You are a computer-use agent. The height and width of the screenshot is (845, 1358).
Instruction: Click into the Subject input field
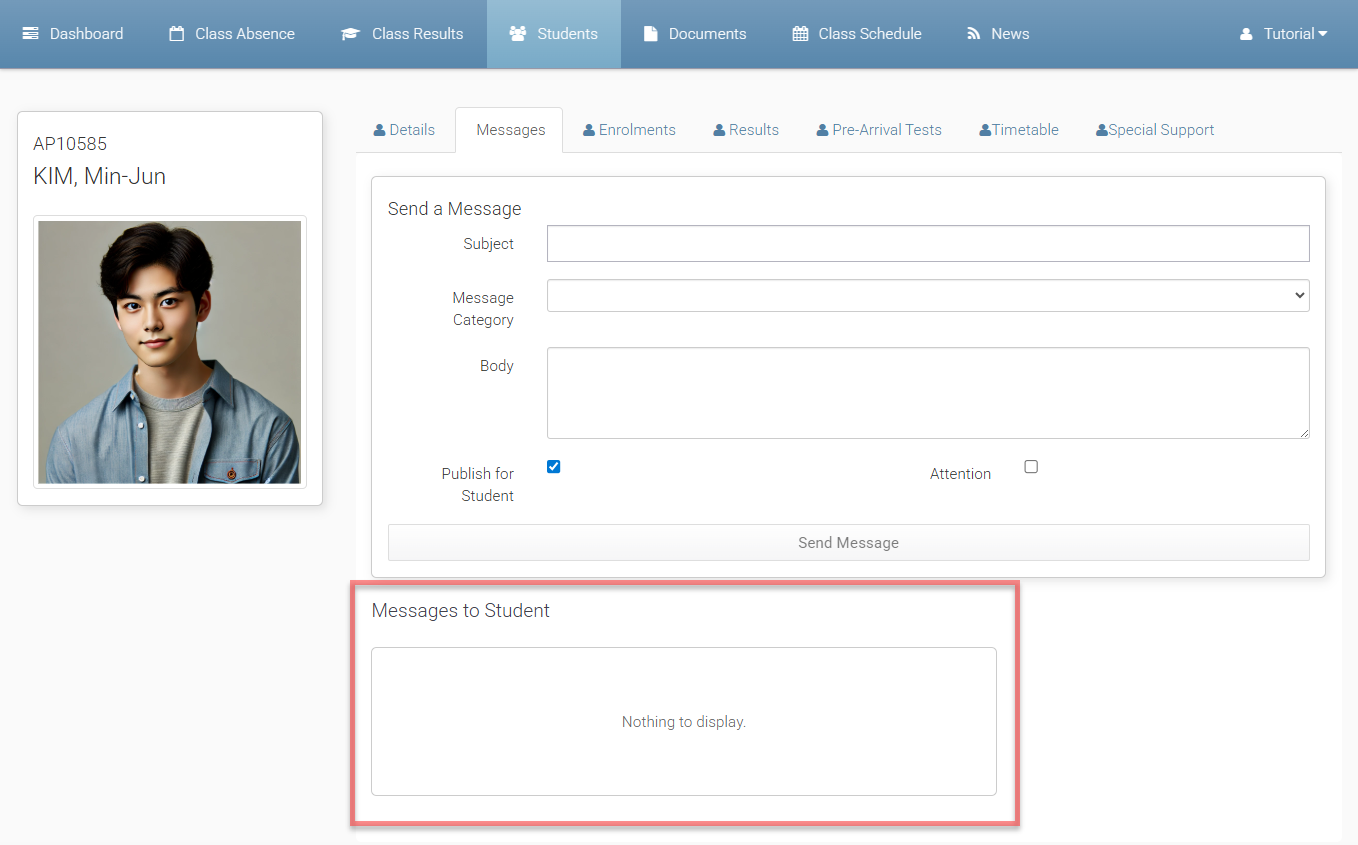tap(927, 243)
